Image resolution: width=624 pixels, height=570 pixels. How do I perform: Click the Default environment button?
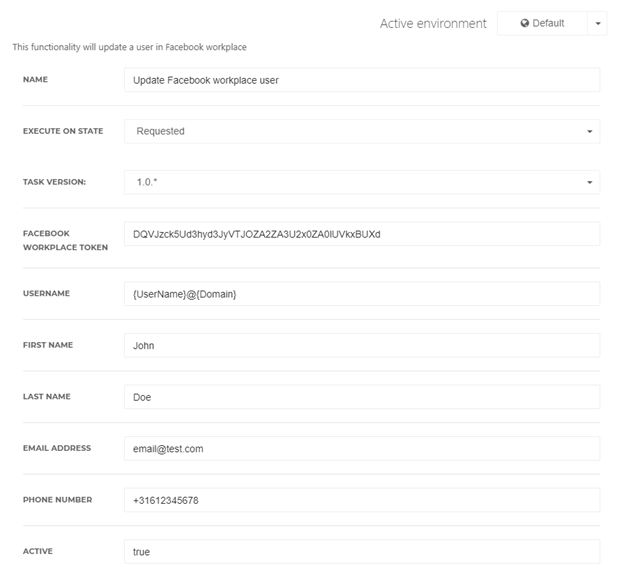[542, 23]
